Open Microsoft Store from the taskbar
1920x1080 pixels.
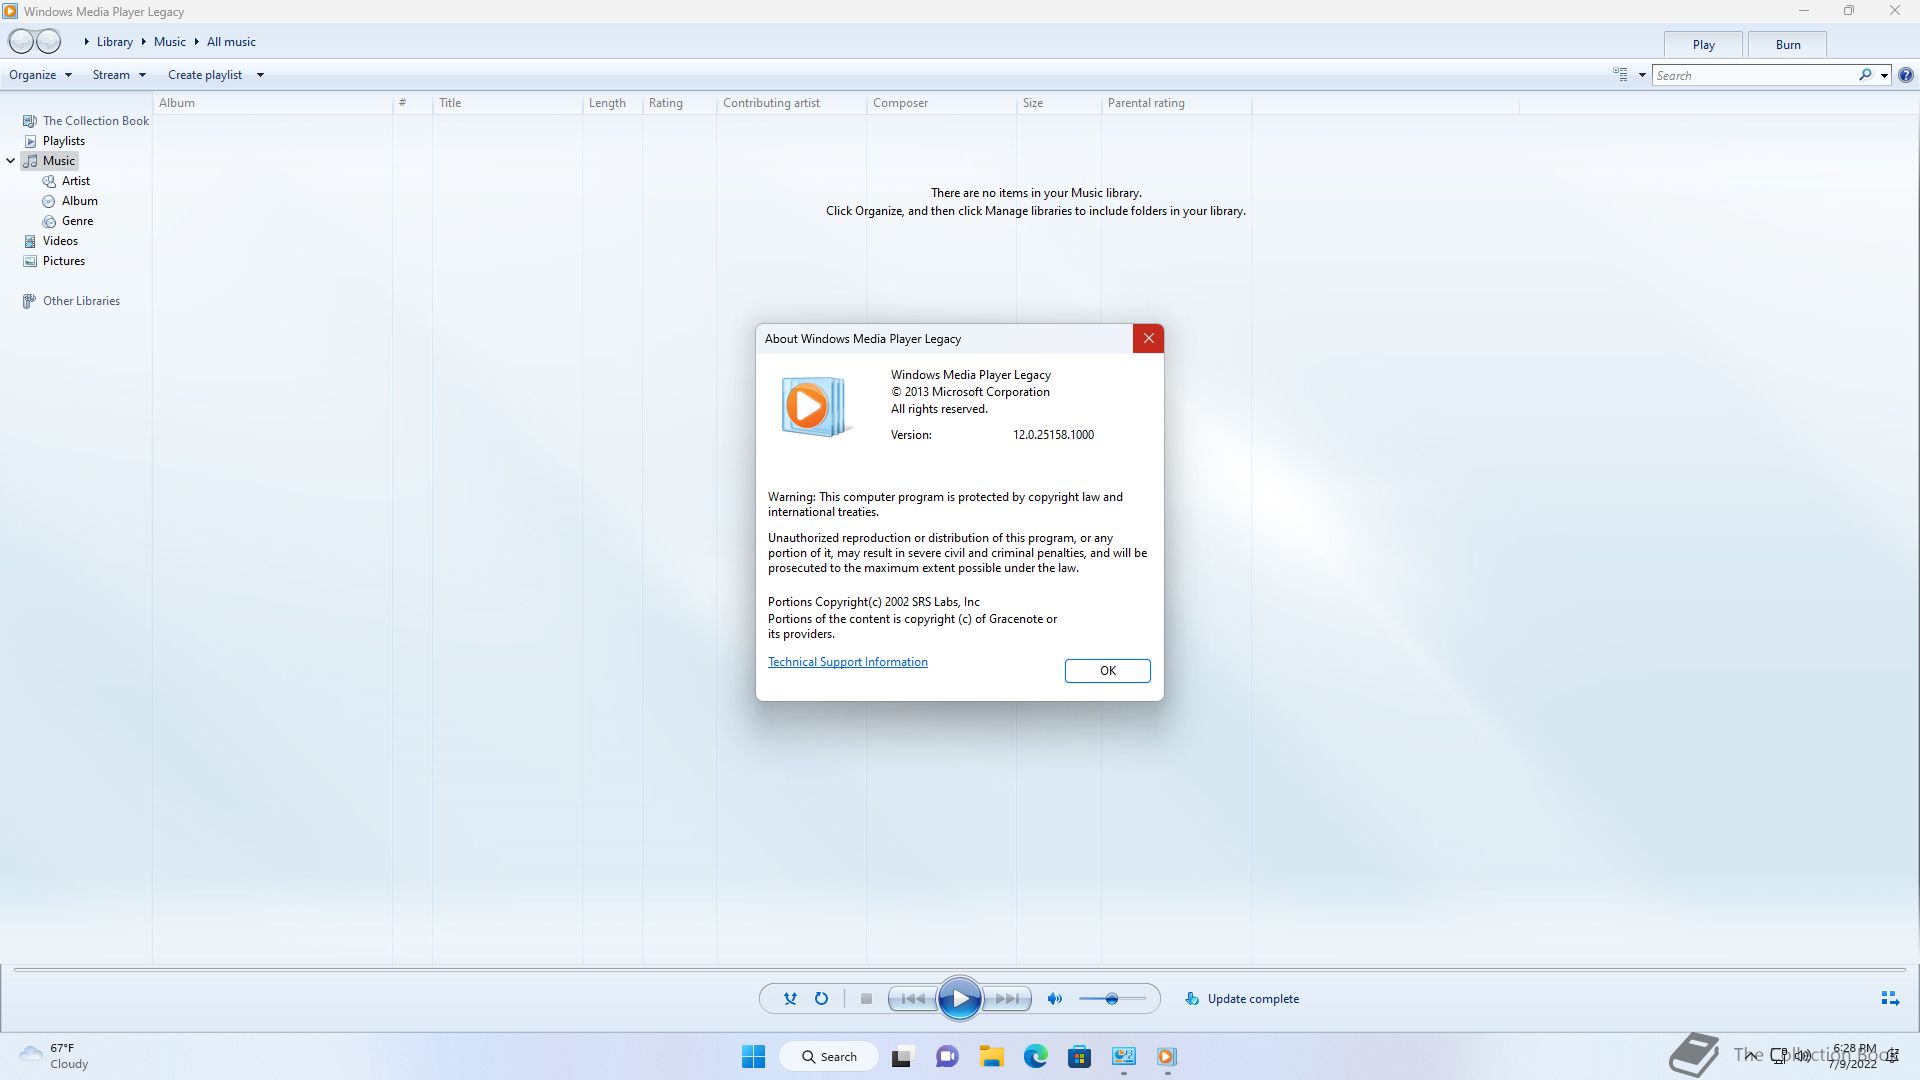tap(1079, 1057)
